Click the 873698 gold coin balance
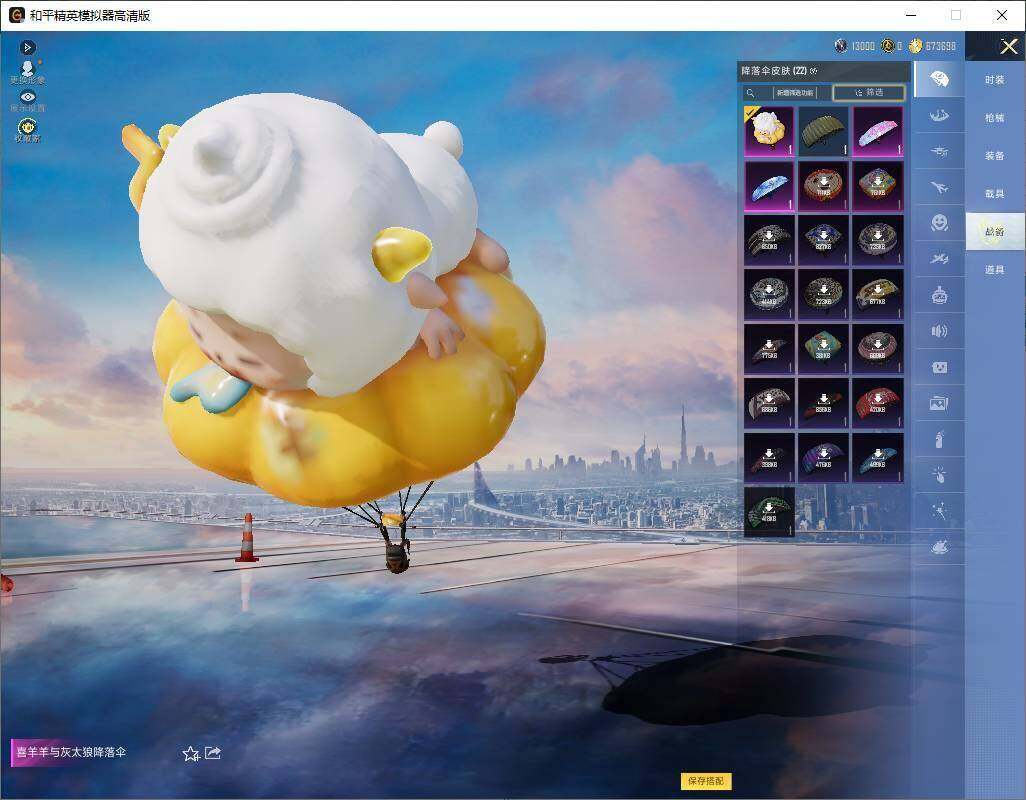 [x=933, y=46]
